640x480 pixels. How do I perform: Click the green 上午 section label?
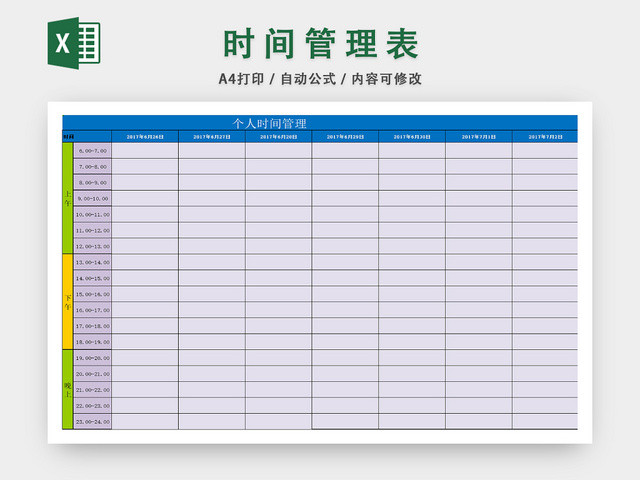click(68, 198)
